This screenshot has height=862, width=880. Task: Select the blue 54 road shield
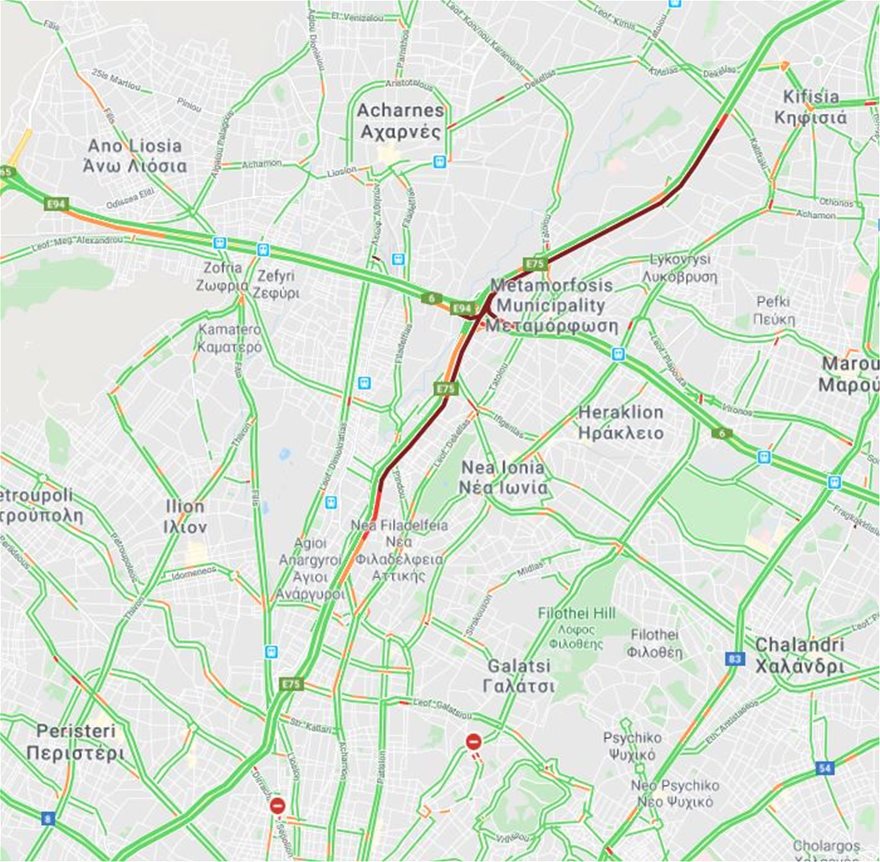pyautogui.click(x=824, y=768)
